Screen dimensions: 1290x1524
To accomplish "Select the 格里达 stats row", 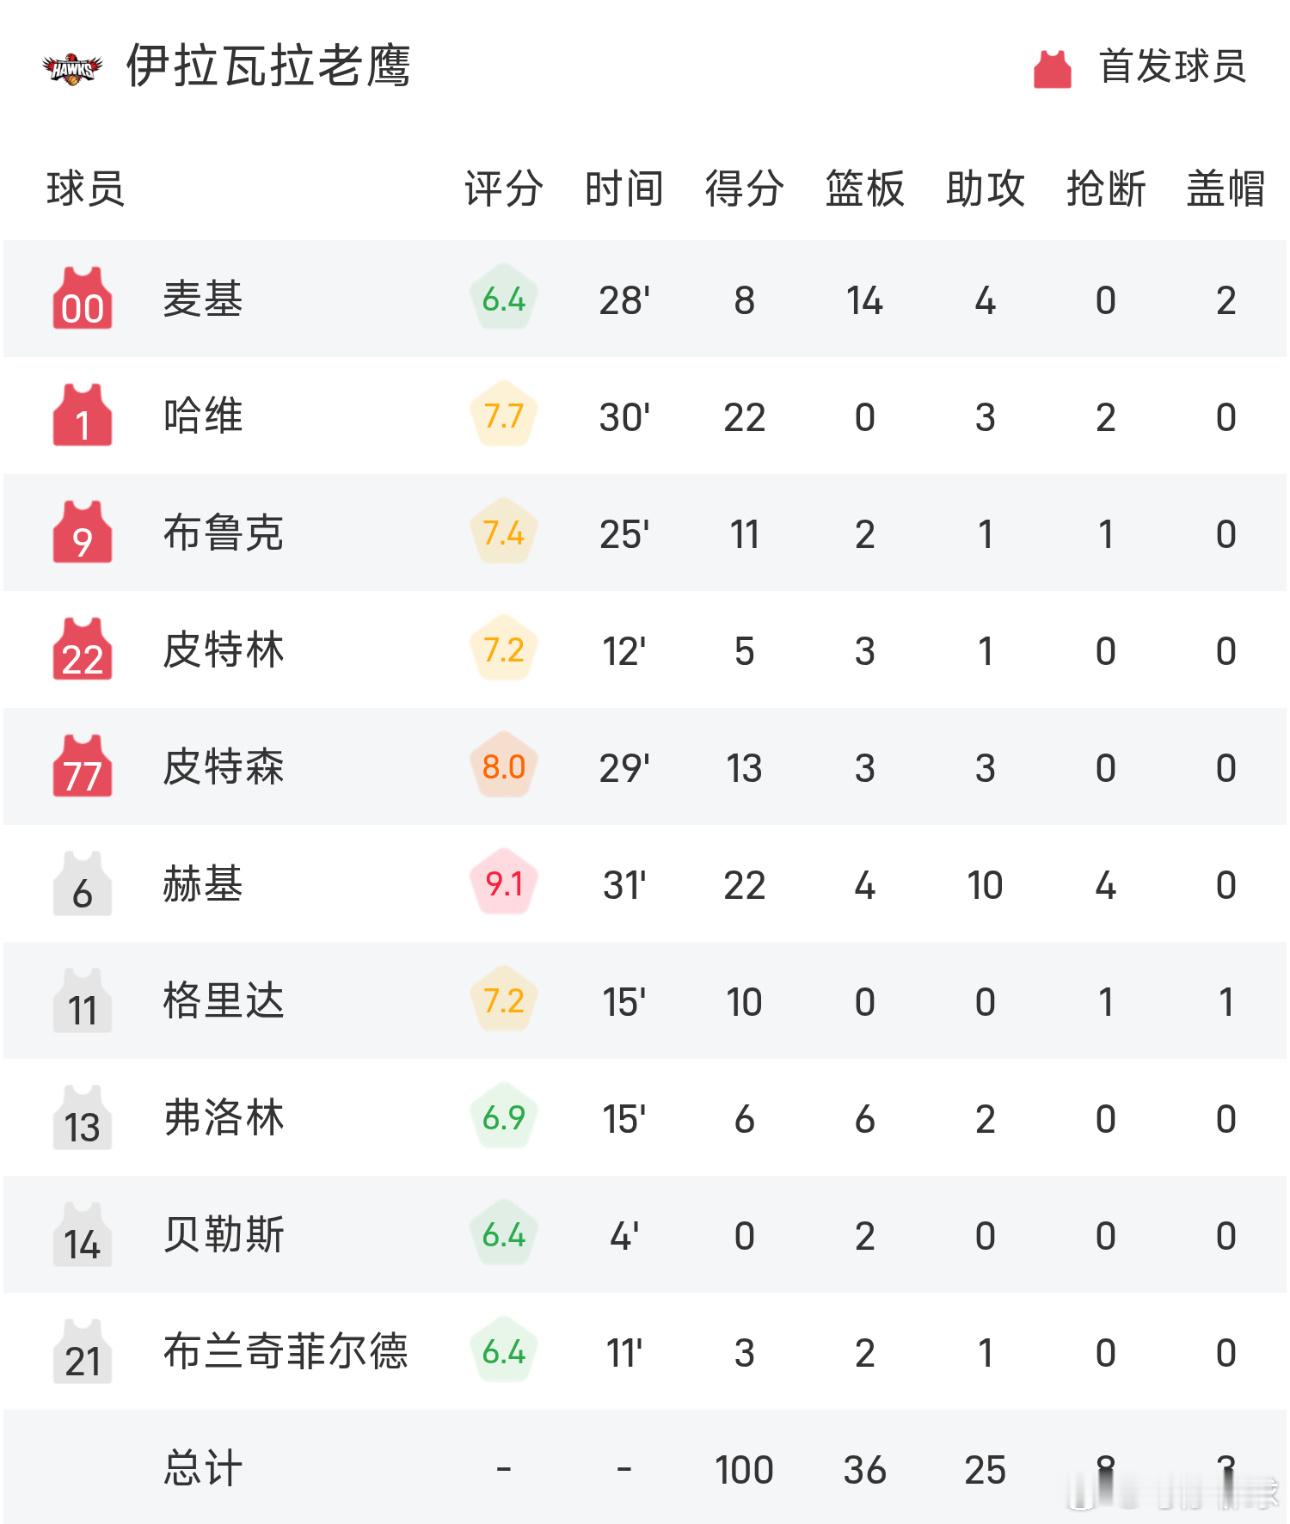I will tap(645, 1002).
